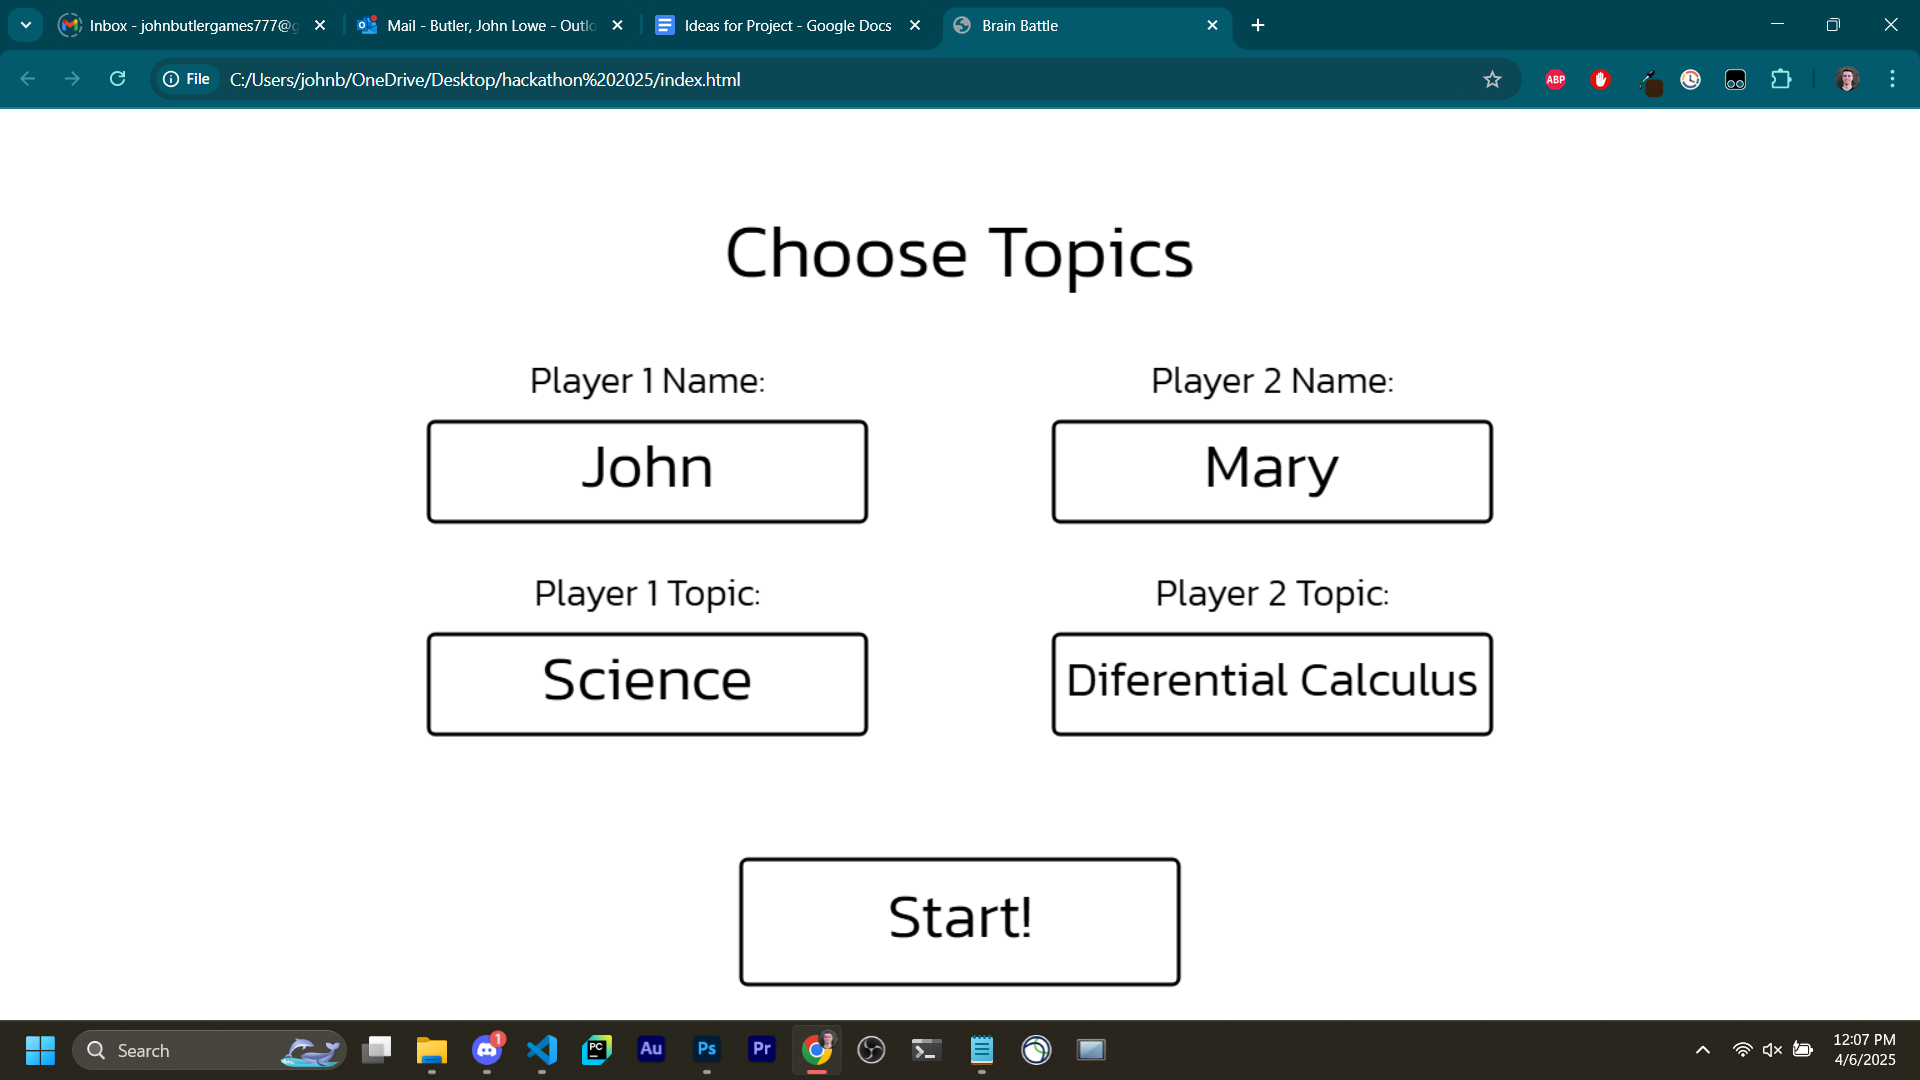Show hidden system tray icons
The image size is (1920, 1080).
[1702, 1050]
